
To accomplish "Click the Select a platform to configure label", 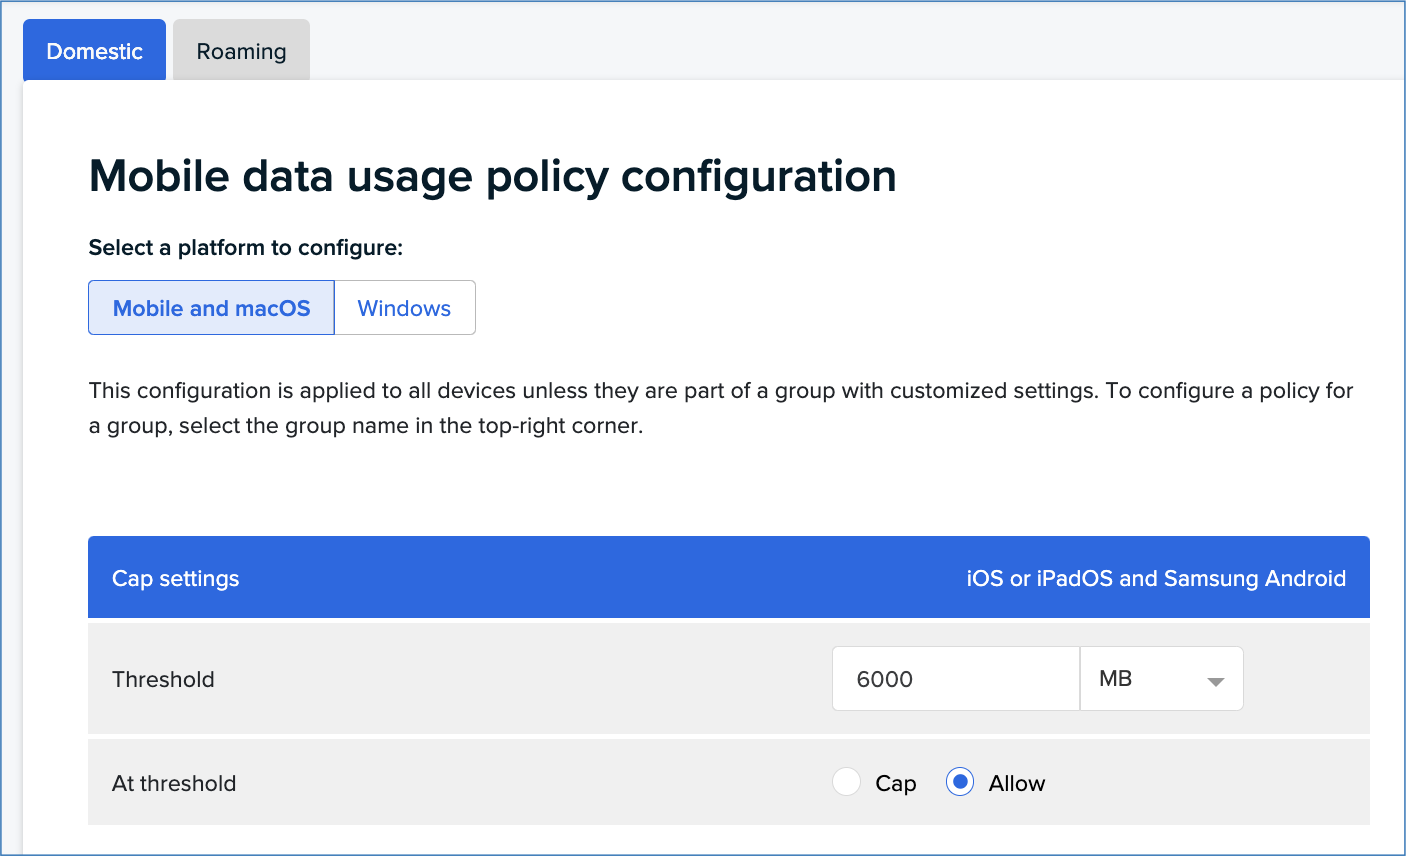I will 246,247.
